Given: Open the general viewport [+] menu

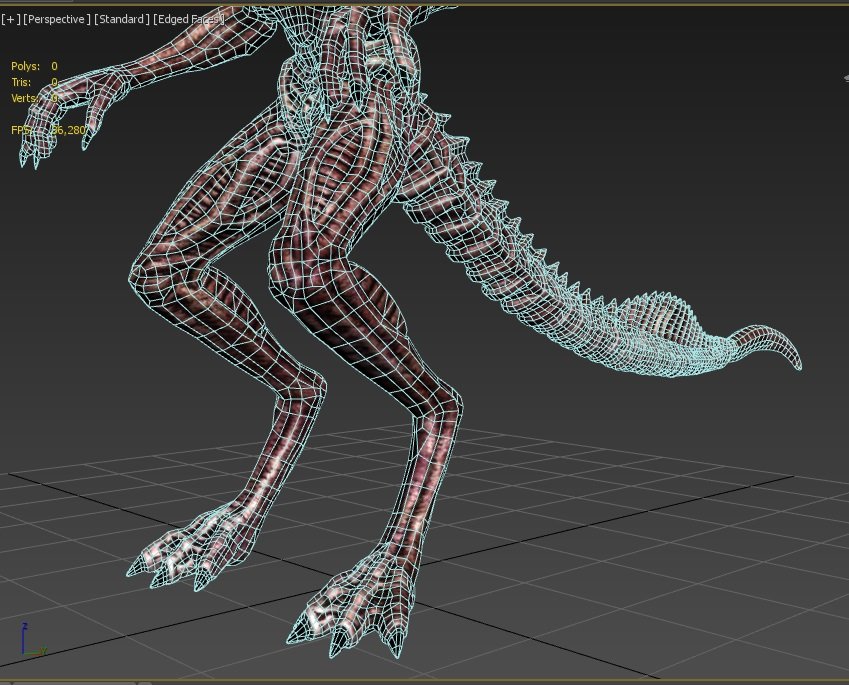Looking at the screenshot, I should coord(13,18).
